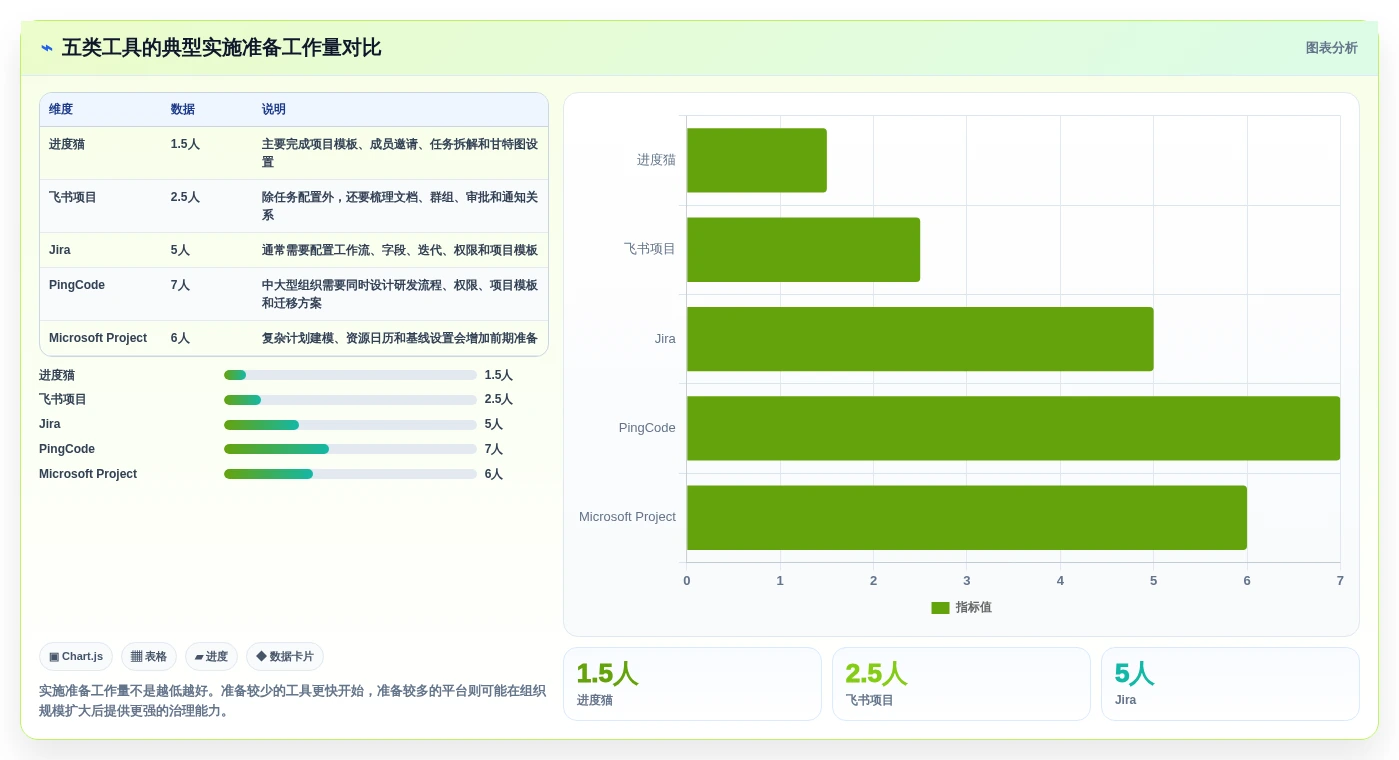Click the PingCode bar in chart
This screenshot has height=760, width=1399.
(x=1013, y=428)
